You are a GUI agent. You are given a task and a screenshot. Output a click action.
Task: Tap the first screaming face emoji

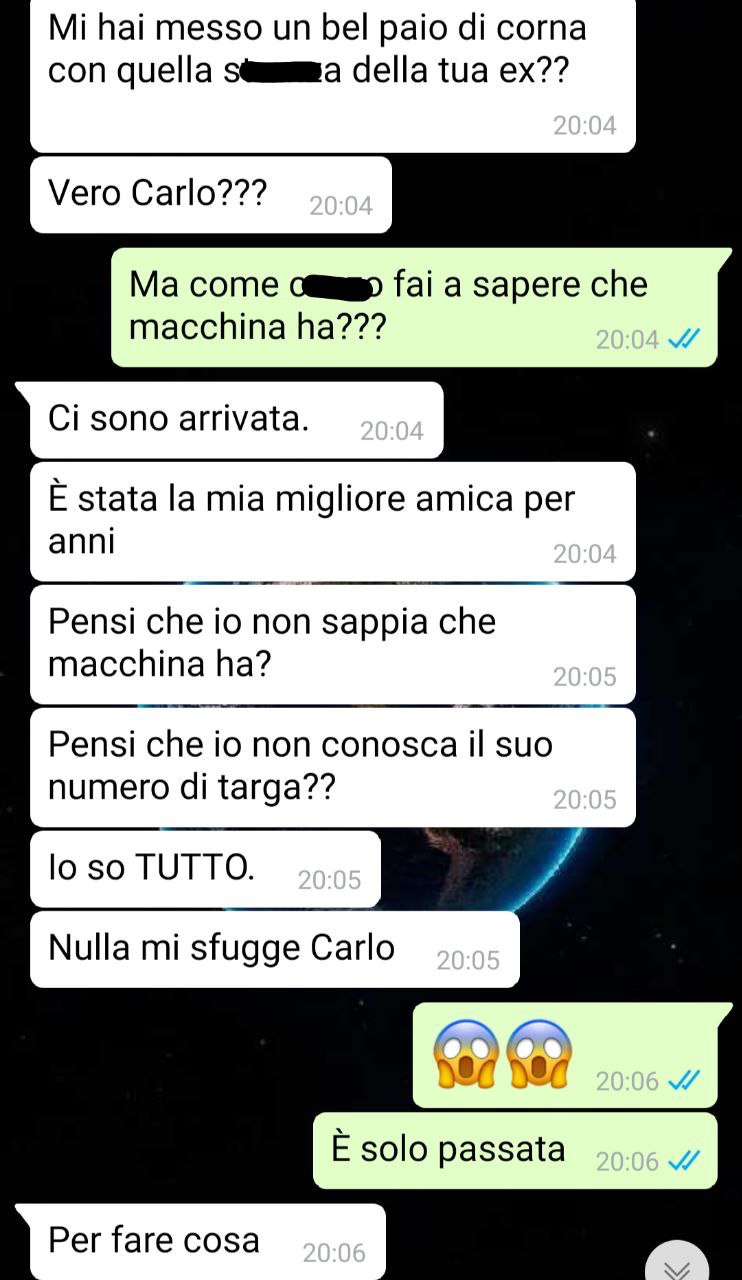[463, 1055]
